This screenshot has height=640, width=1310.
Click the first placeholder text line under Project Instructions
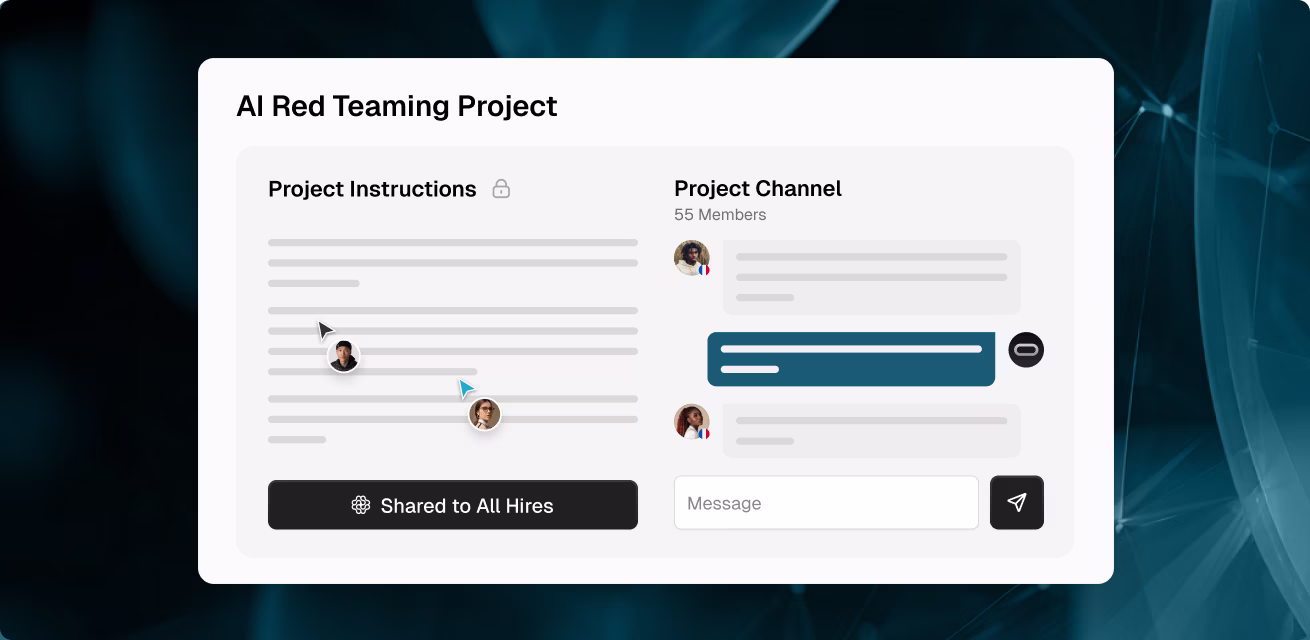(x=452, y=242)
